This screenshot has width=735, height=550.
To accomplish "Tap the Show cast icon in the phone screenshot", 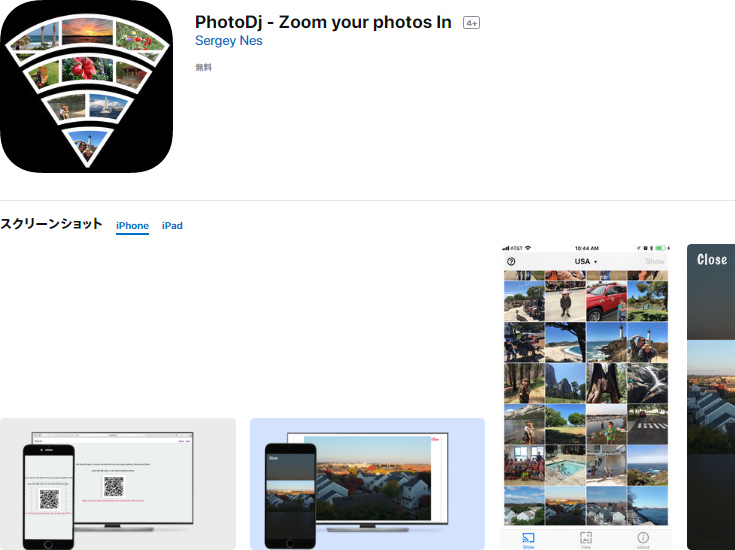I will point(528,537).
